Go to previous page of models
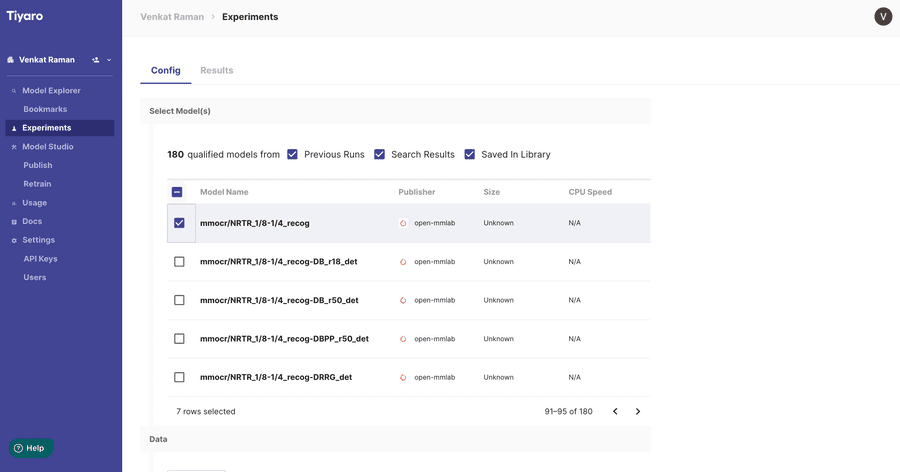The image size is (900, 472). (x=615, y=412)
